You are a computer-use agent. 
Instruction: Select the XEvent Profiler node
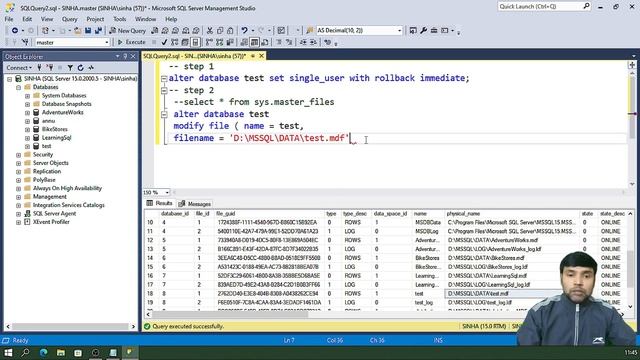tap(51, 222)
